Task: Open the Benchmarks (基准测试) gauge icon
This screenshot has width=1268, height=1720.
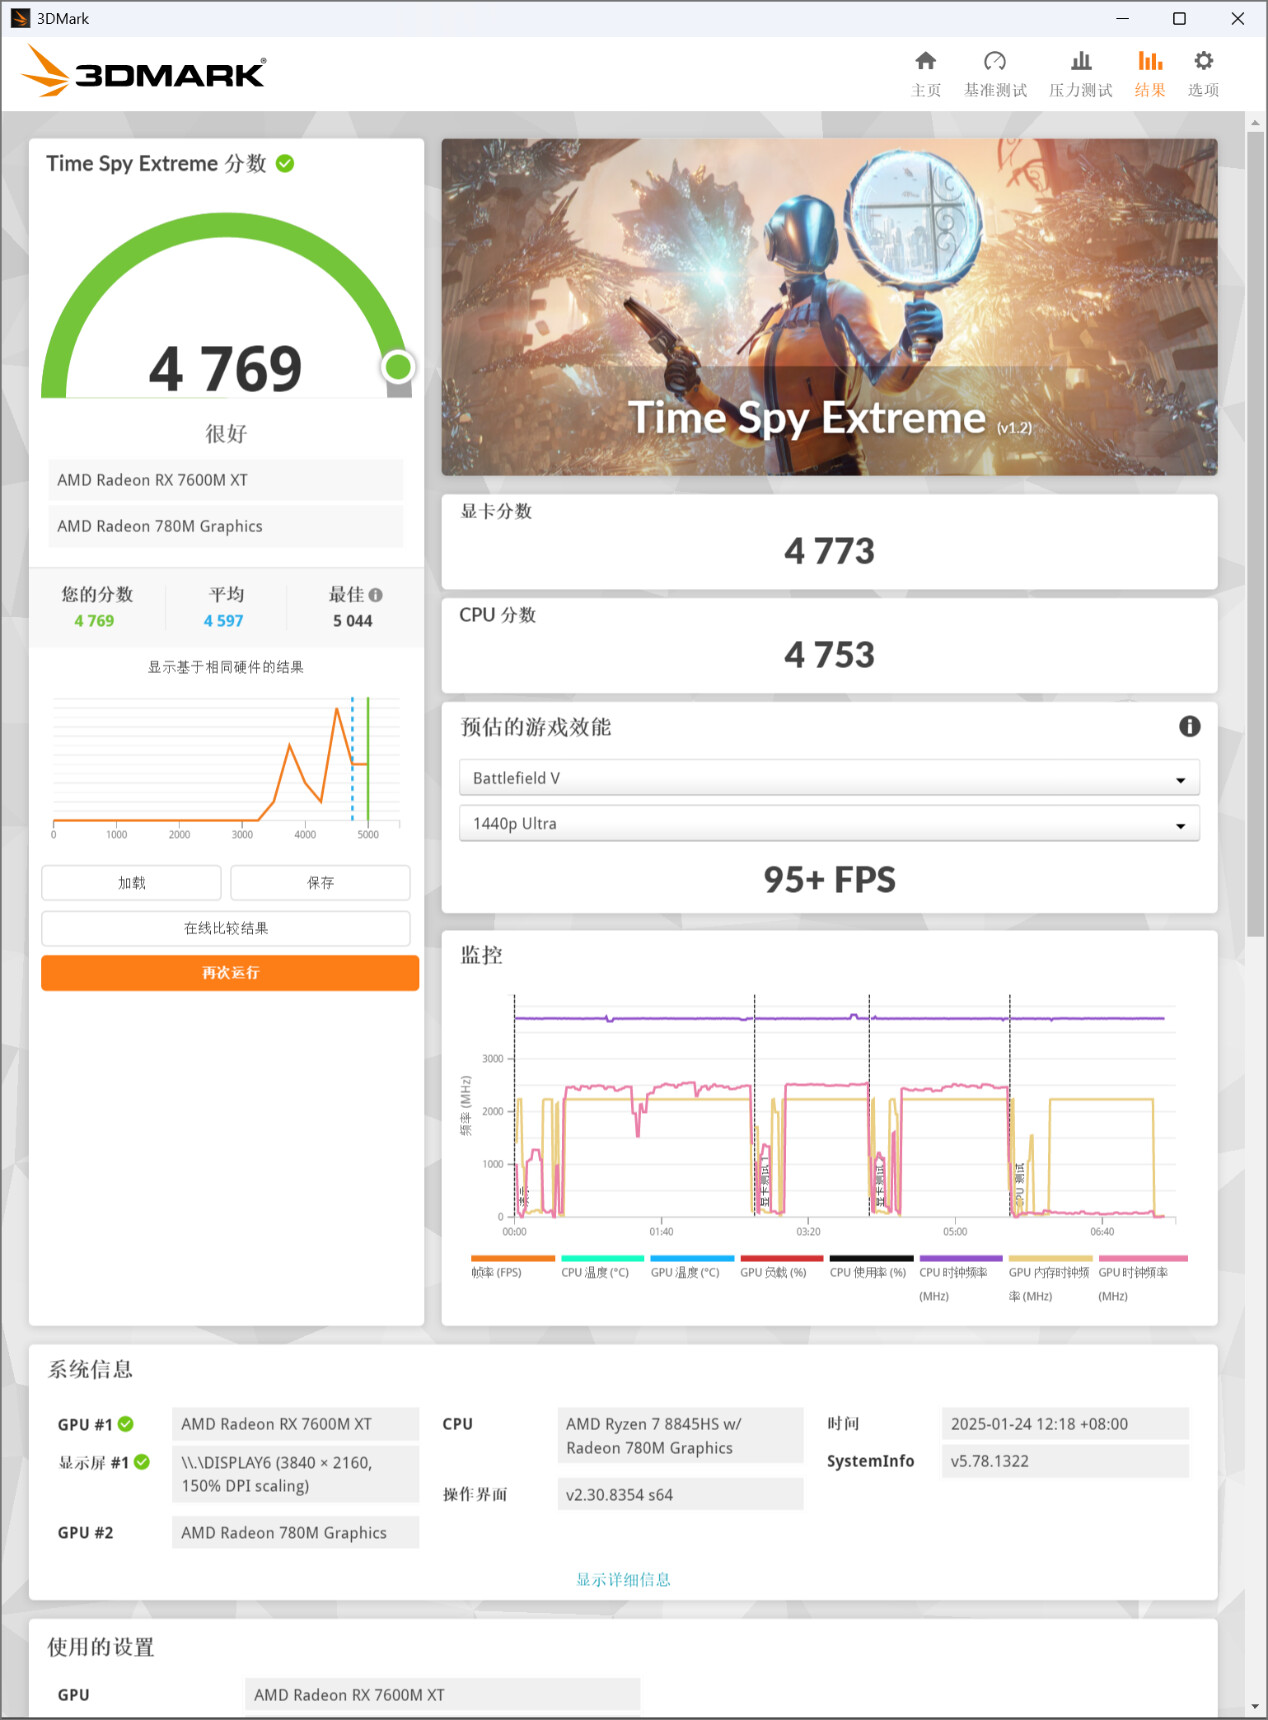Action: [994, 62]
